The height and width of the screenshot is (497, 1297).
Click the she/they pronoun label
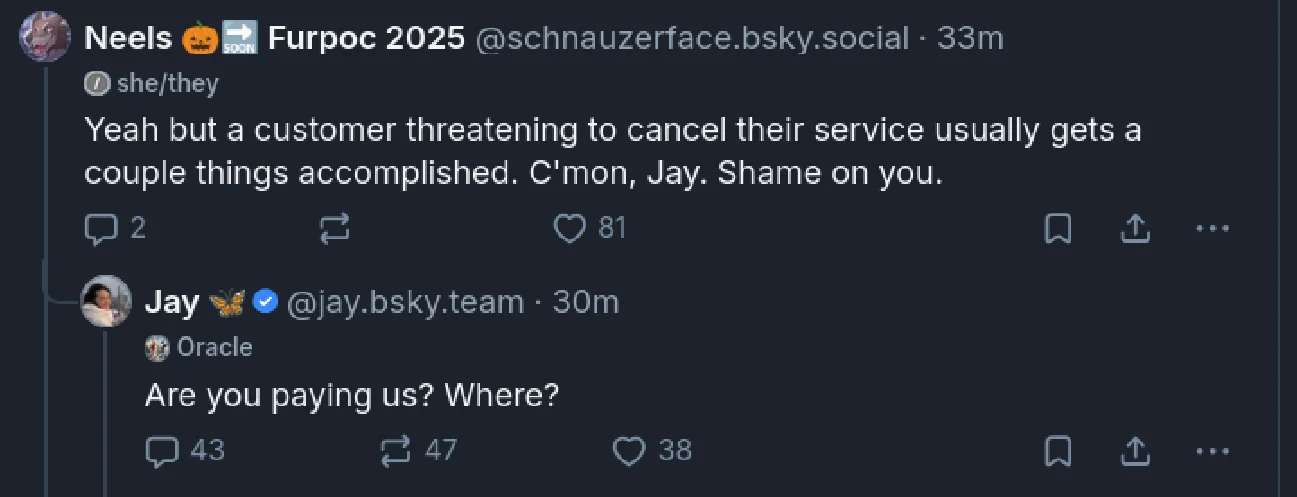[x=151, y=84]
